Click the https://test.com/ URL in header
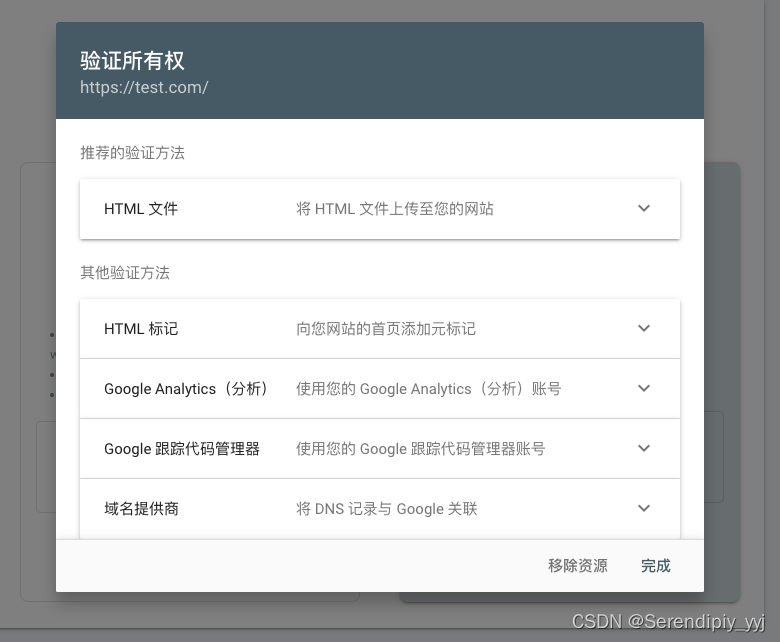Image resolution: width=780 pixels, height=642 pixels. pos(144,88)
